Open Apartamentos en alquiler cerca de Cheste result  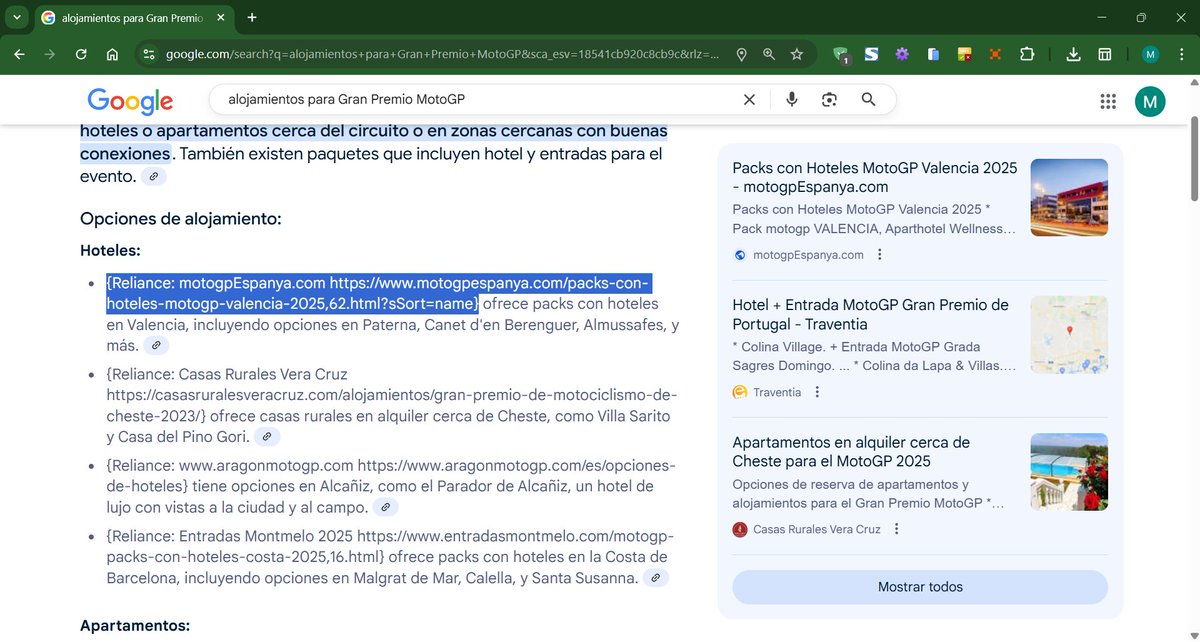[x=851, y=452]
